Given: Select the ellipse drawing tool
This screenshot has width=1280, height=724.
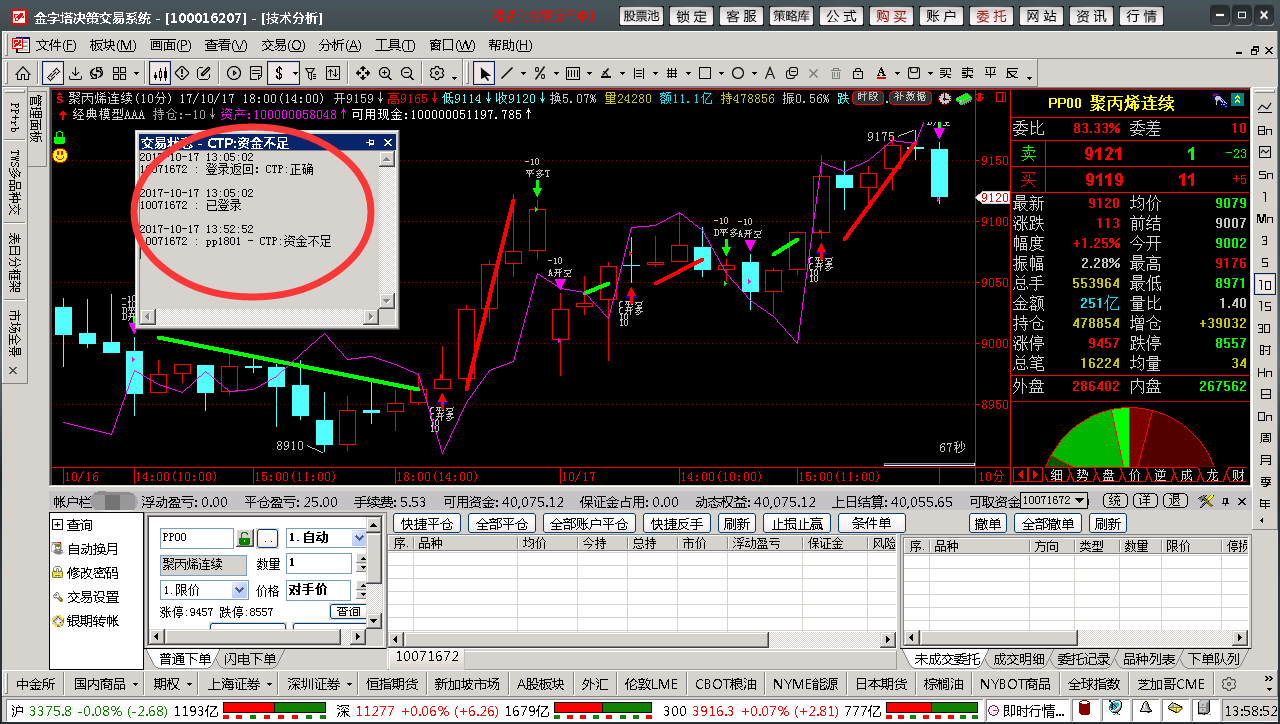Looking at the screenshot, I should coord(738,73).
